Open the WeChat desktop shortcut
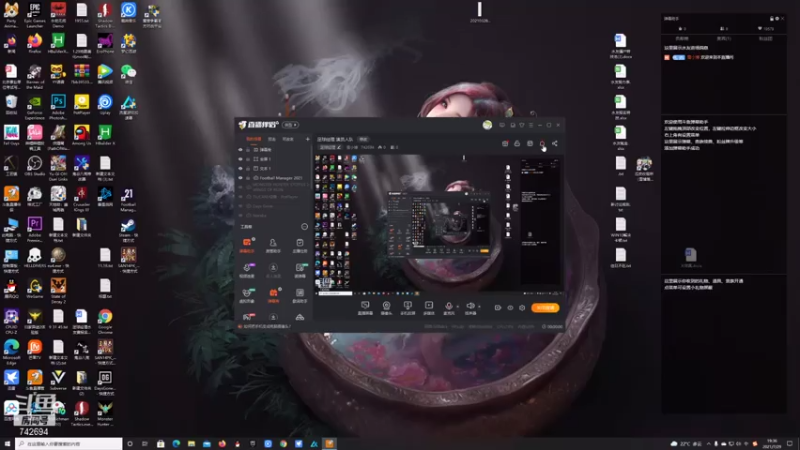Viewport: 800px width, 450px height. point(128,74)
